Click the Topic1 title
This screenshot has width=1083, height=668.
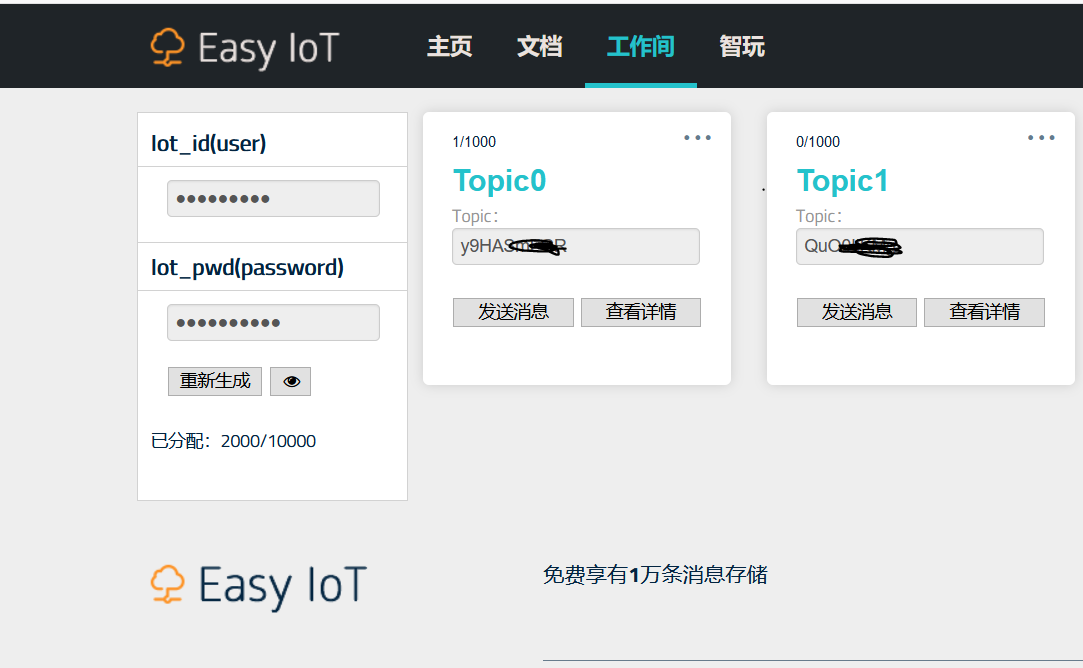843,180
